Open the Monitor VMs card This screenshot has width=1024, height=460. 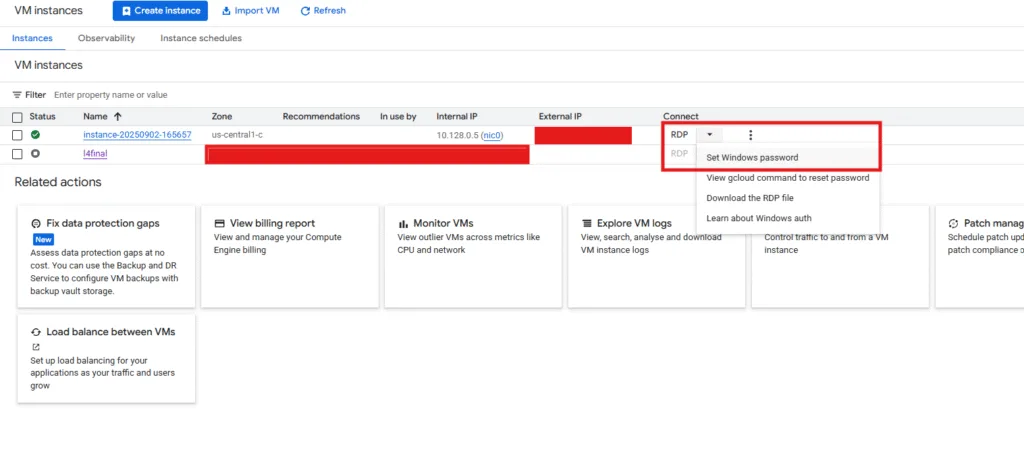473,257
